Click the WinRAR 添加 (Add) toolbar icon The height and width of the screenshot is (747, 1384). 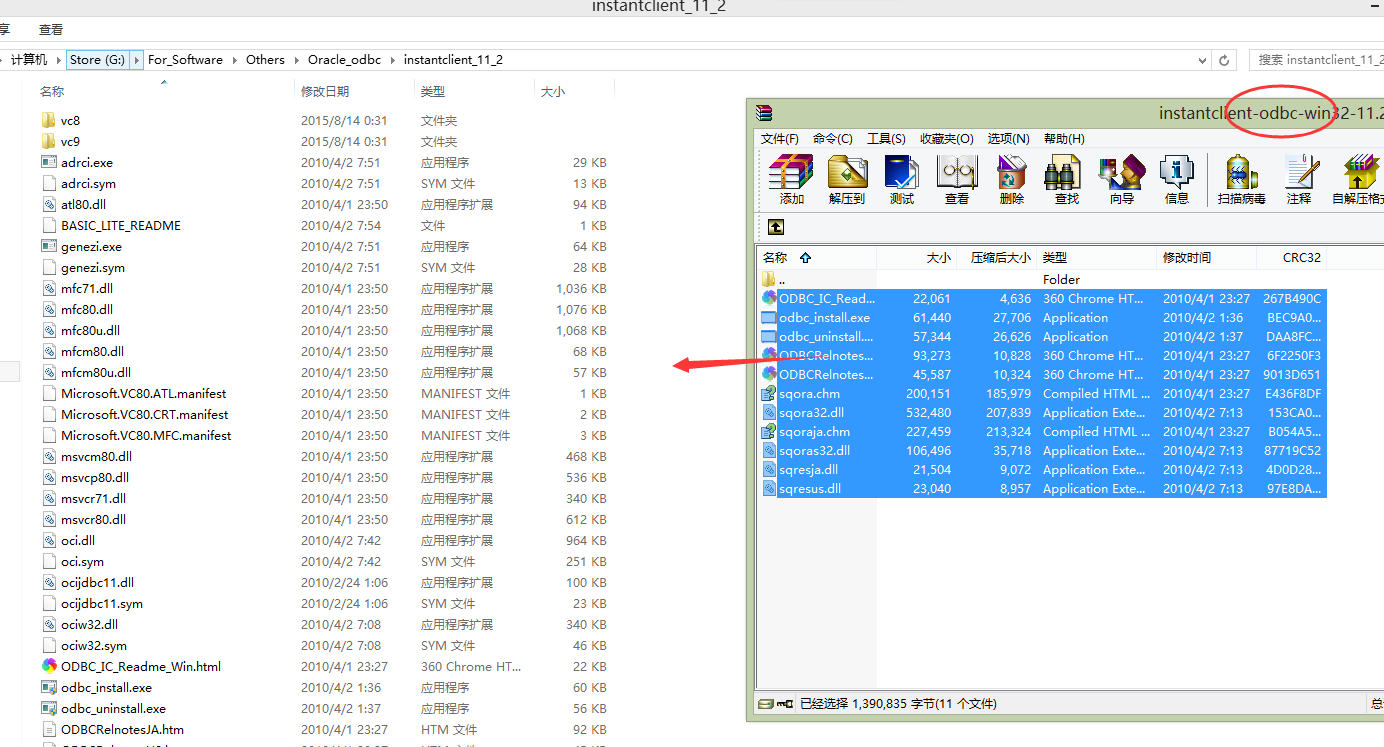pos(791,172)
